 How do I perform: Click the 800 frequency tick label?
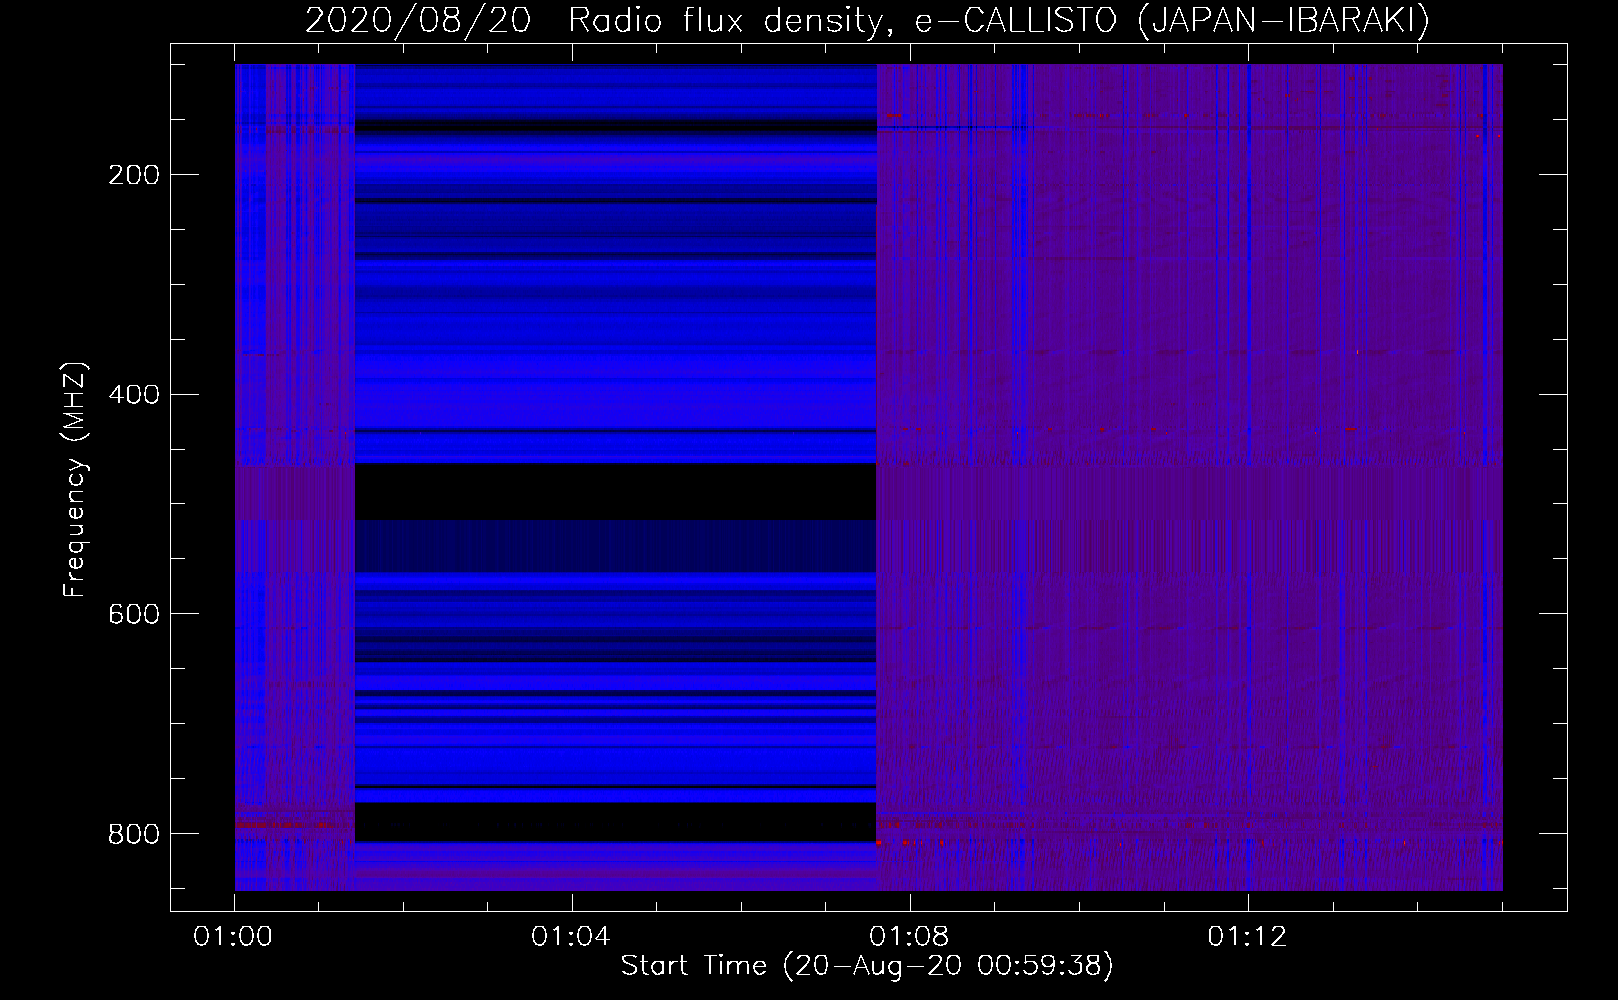point(132,833)
